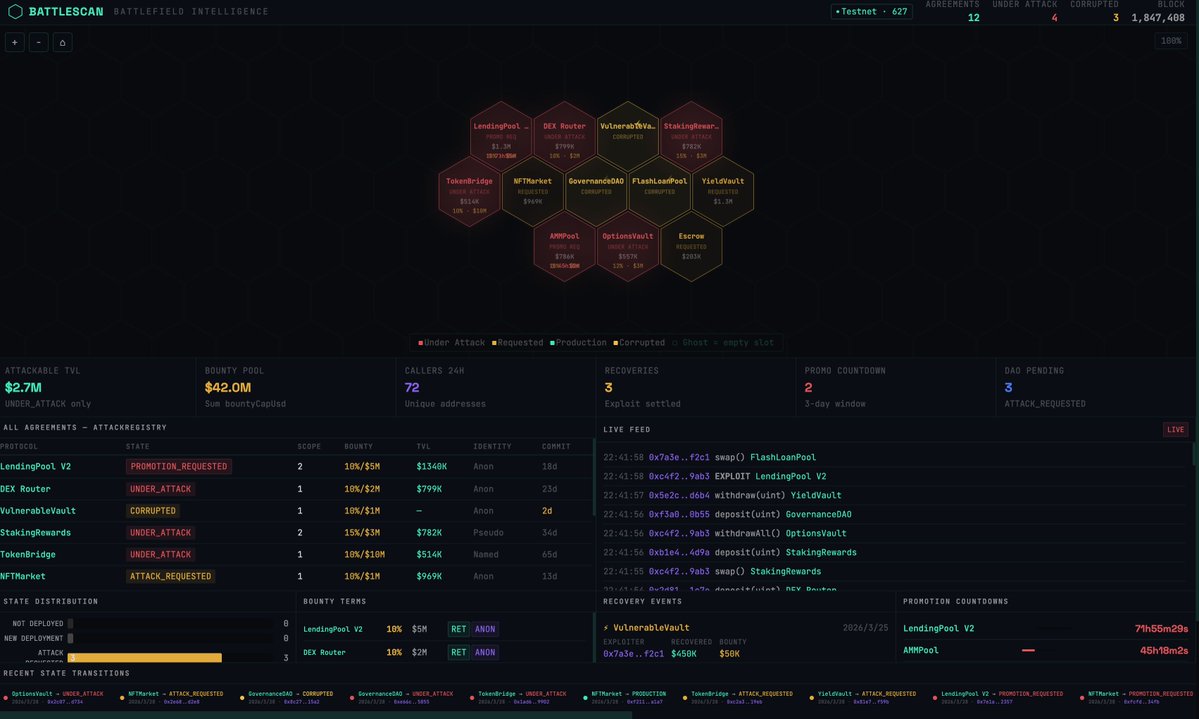The image size is (1199, 719).
Task: Click the BattleScan hexagon logo icon
Action: click(x=15, y=11)
